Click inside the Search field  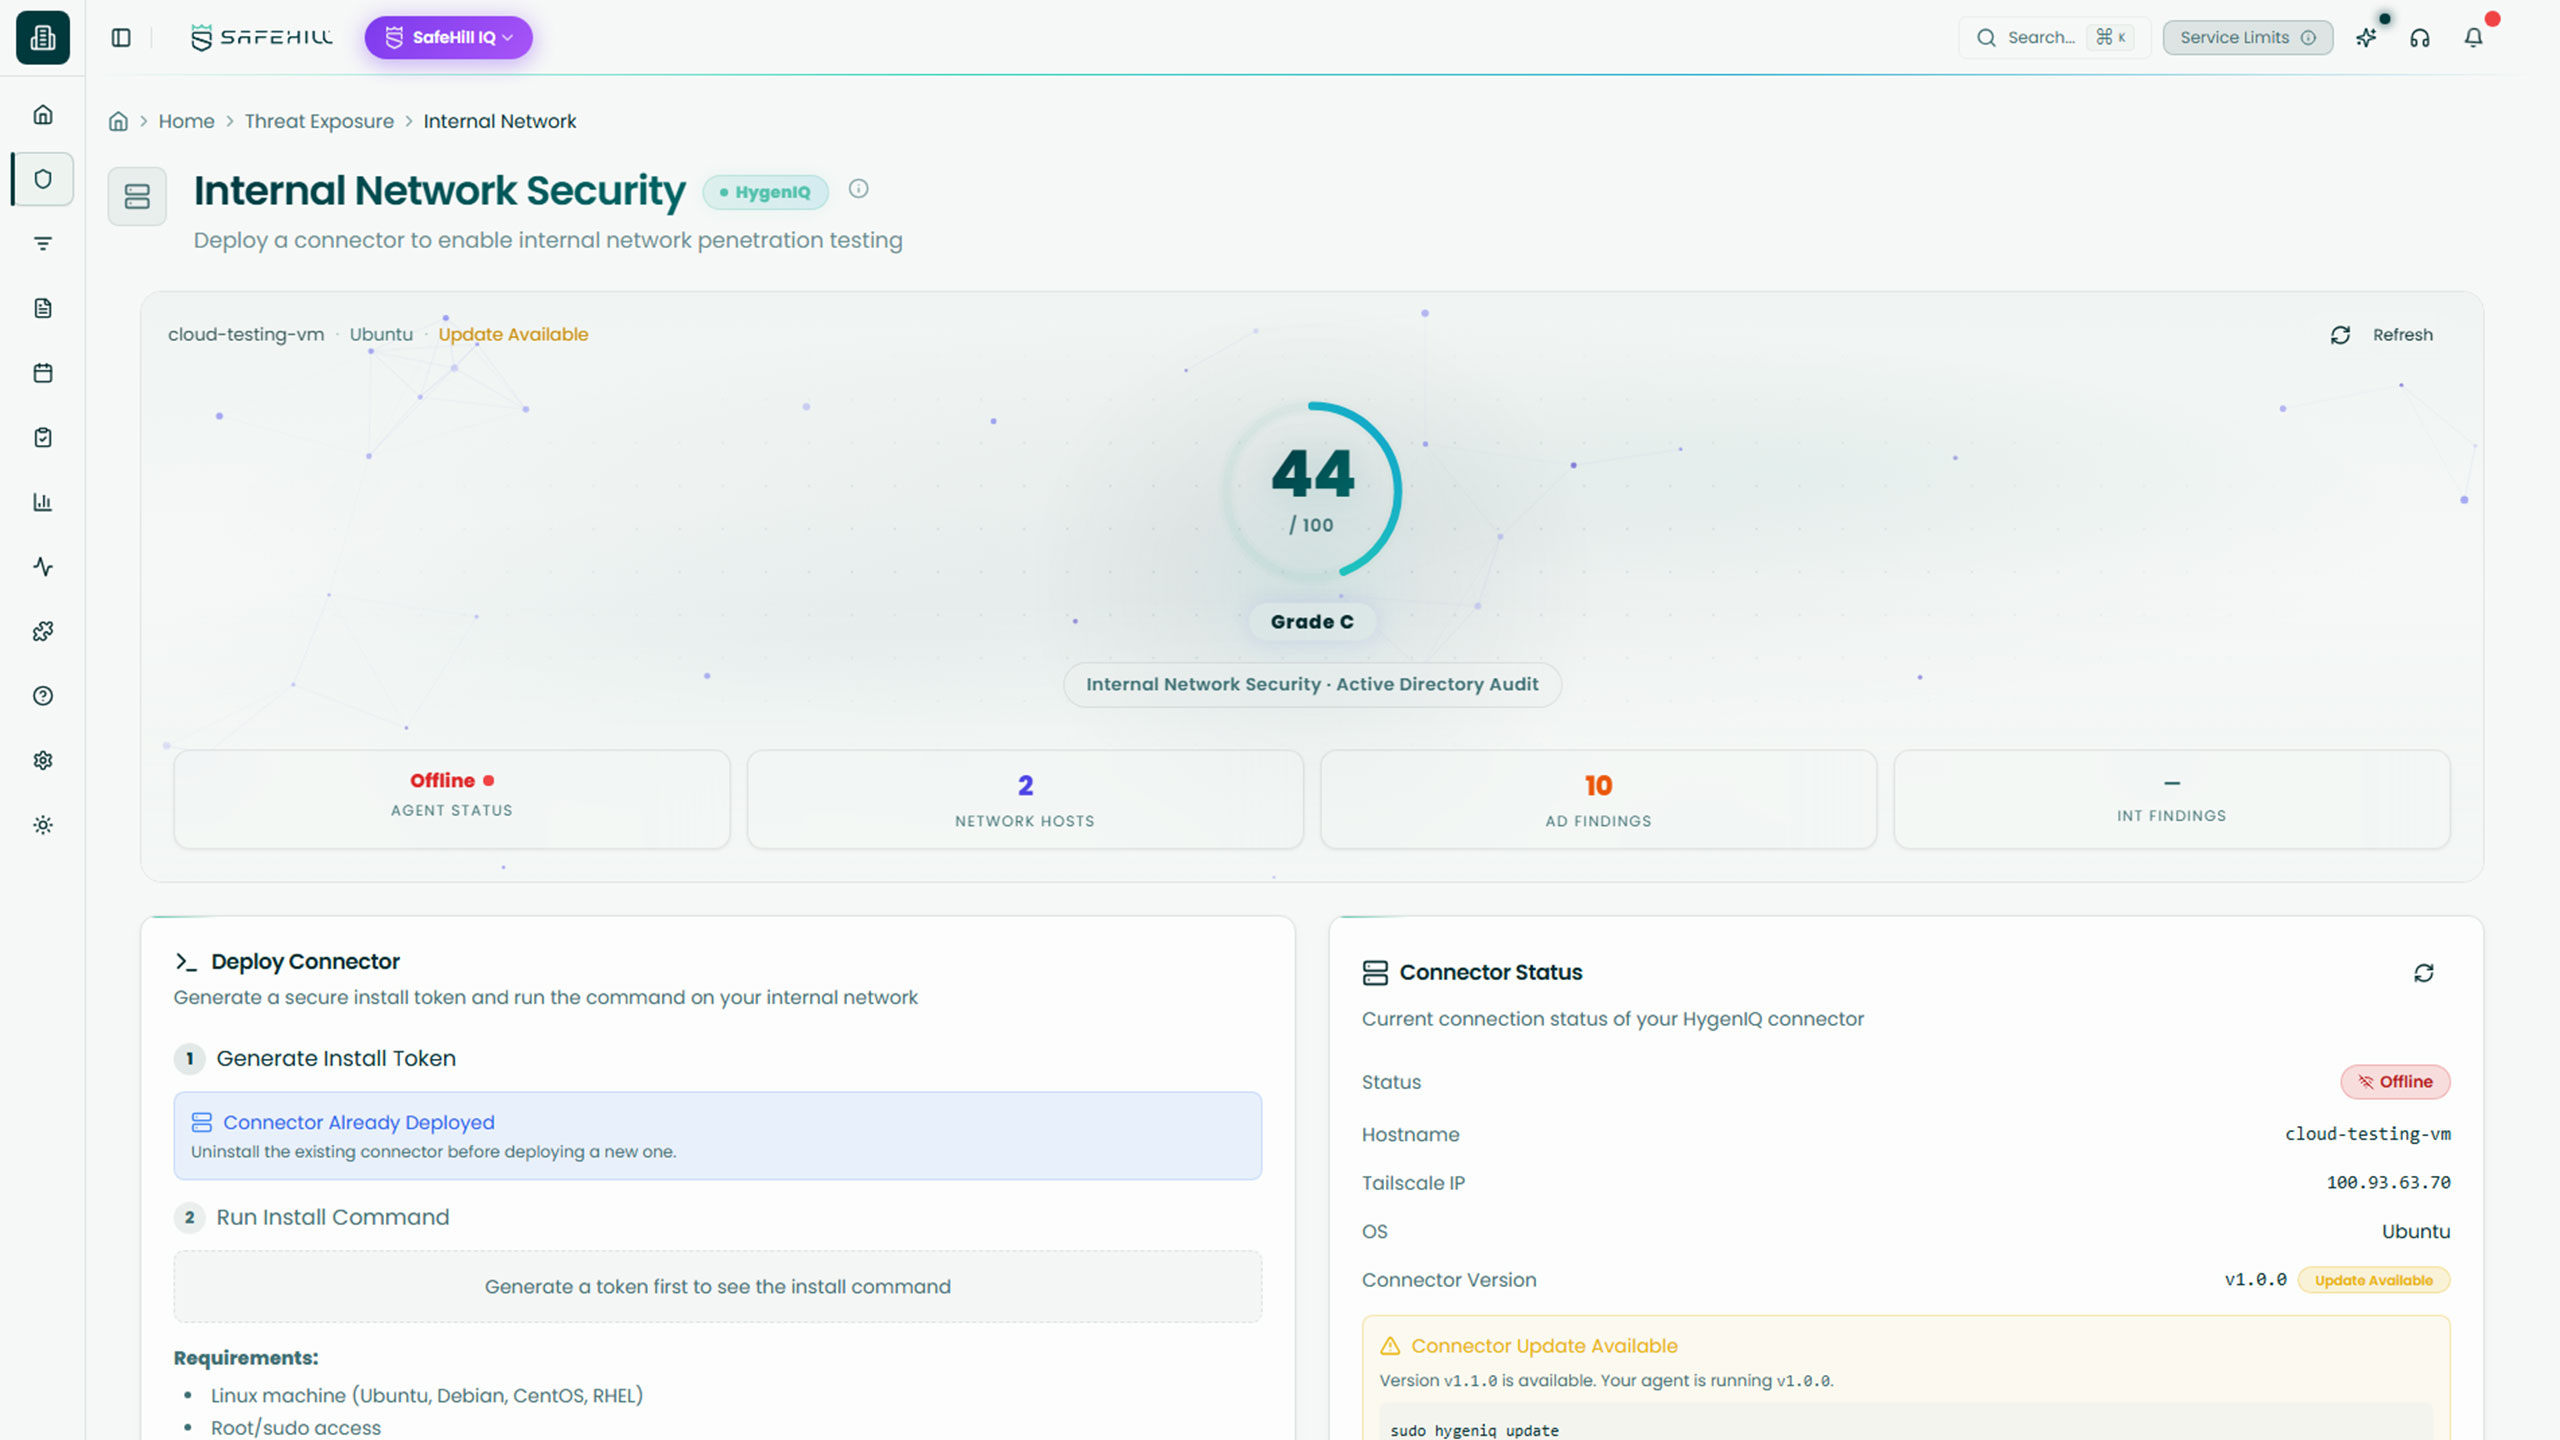[x=2040, y=37]
